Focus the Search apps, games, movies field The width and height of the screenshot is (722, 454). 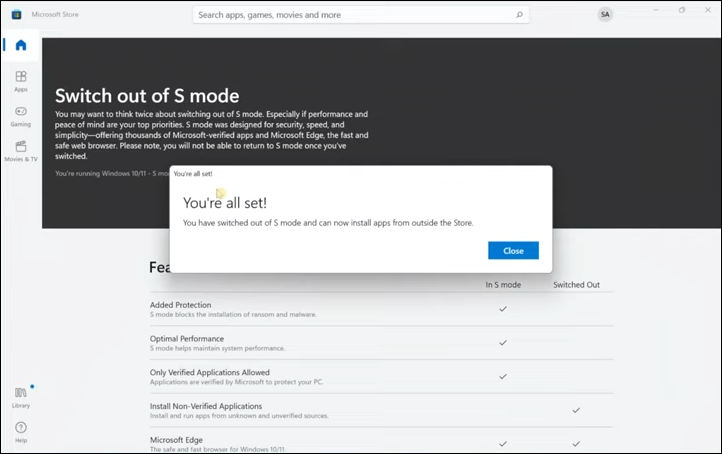pos(350,15)
